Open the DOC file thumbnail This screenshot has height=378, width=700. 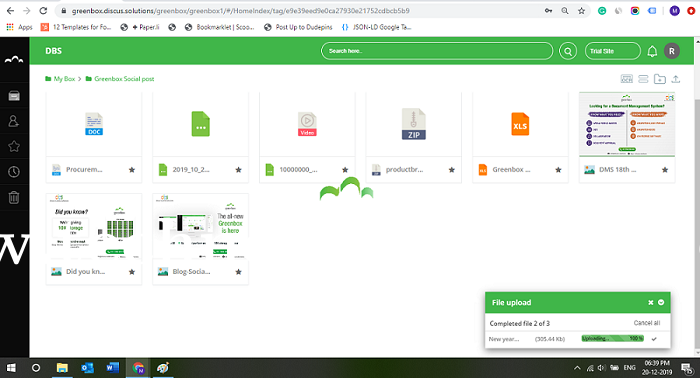94,124
